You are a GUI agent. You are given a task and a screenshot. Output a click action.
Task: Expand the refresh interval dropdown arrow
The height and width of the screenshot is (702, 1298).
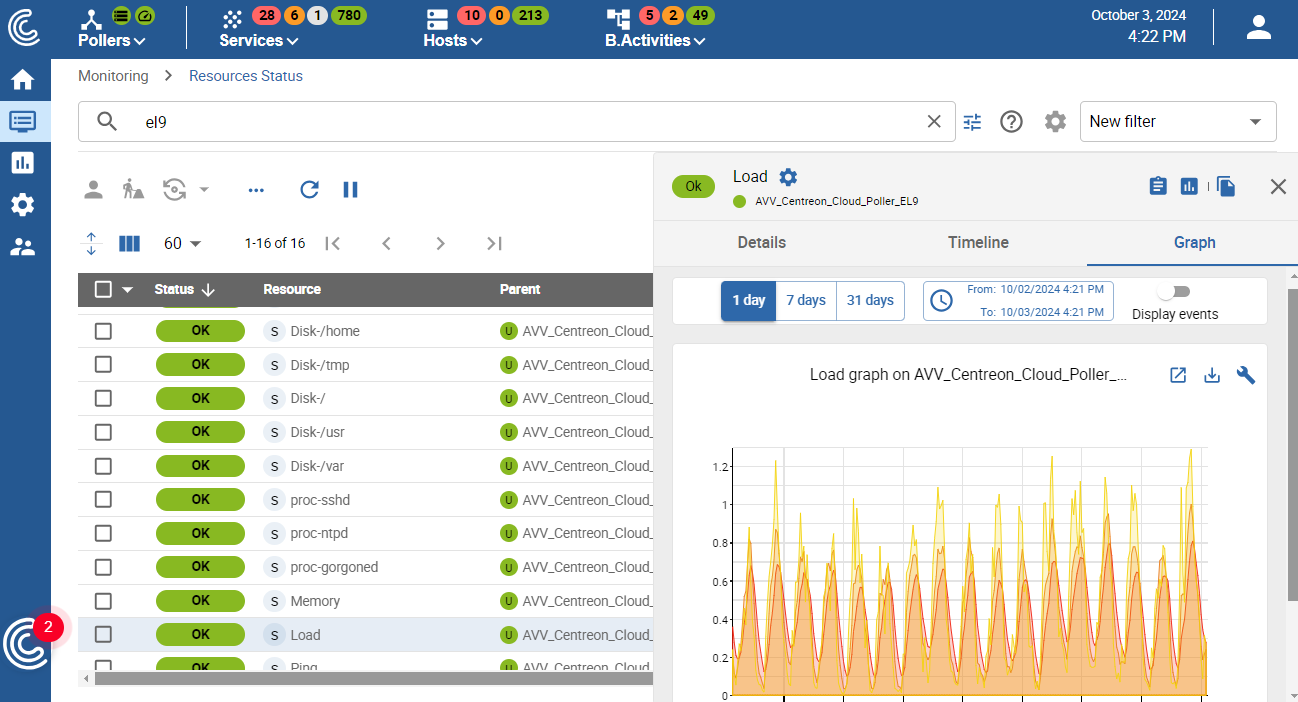point(205,189)
